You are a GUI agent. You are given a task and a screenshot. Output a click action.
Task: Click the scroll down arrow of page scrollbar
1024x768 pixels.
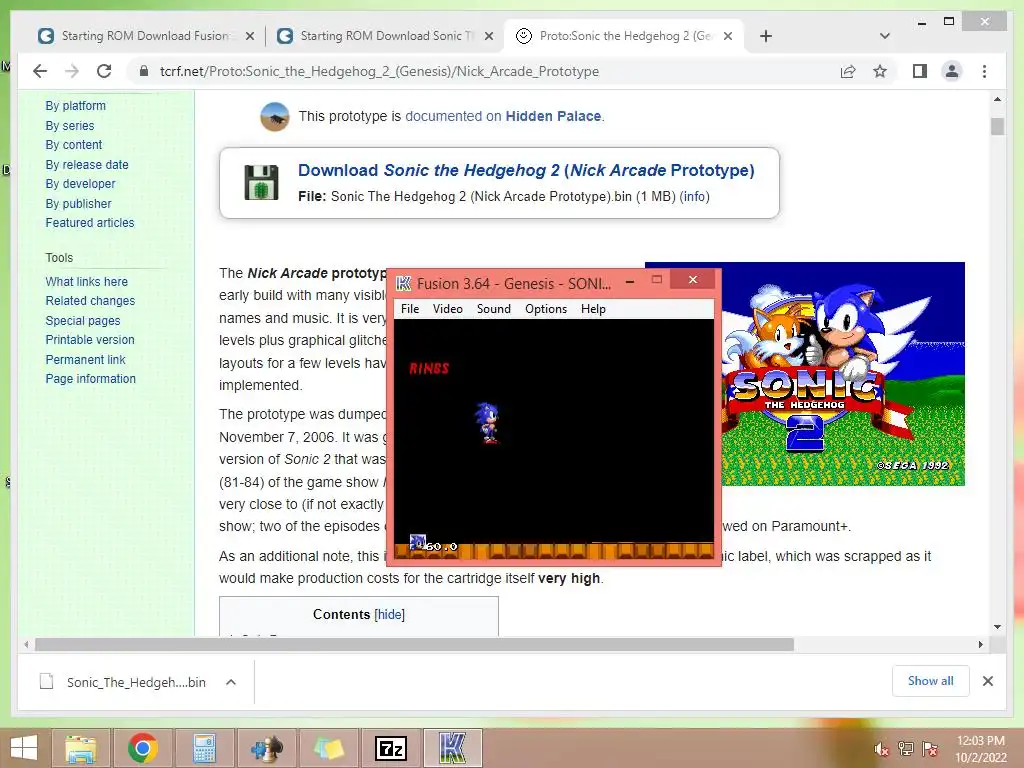tap(997, 627)
